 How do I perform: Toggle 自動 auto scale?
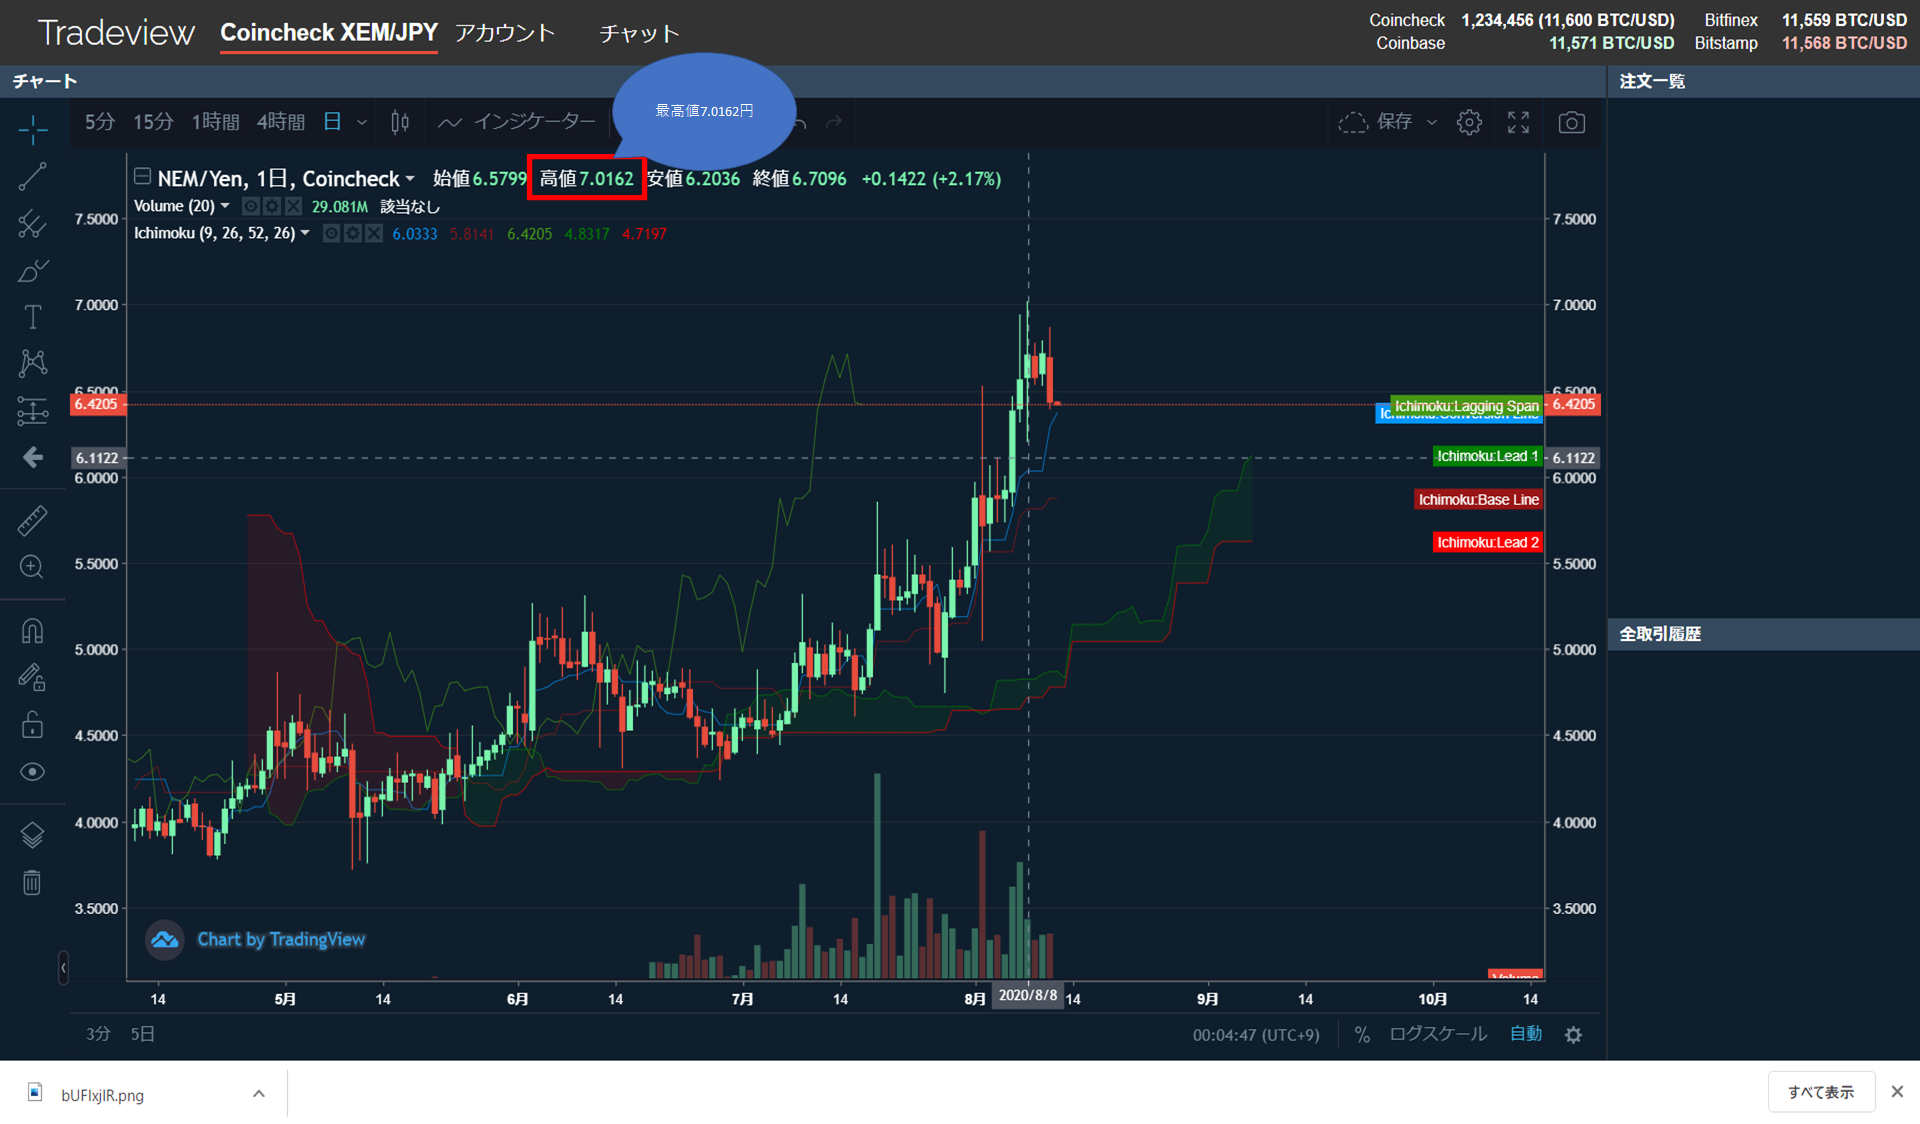[x=1526, y=1034]
